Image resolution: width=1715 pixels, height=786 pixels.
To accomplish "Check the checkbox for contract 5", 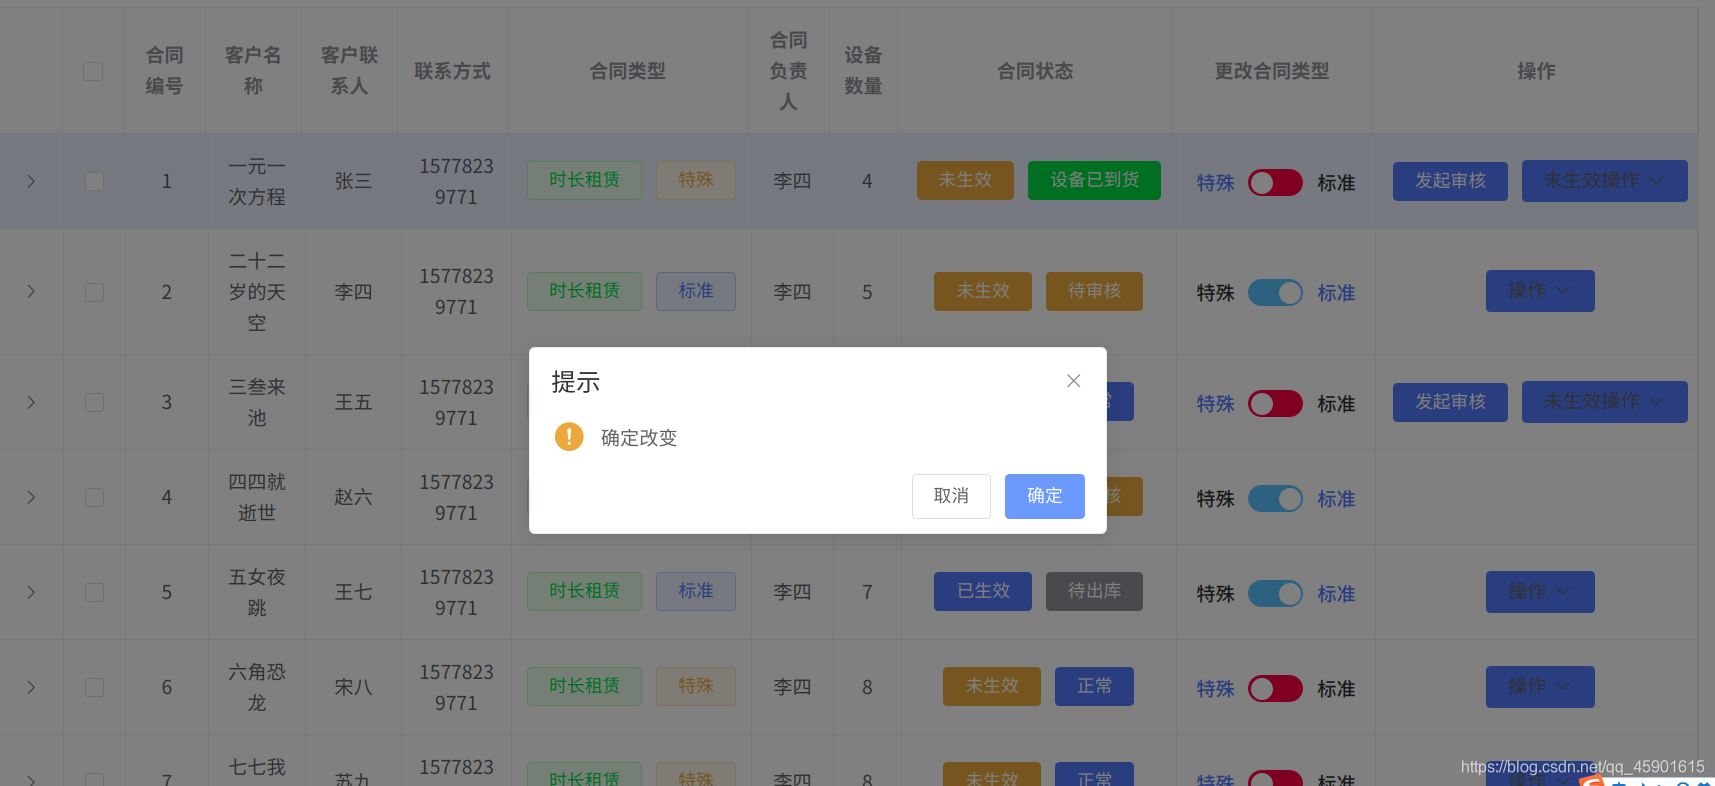I will (94, 592).
